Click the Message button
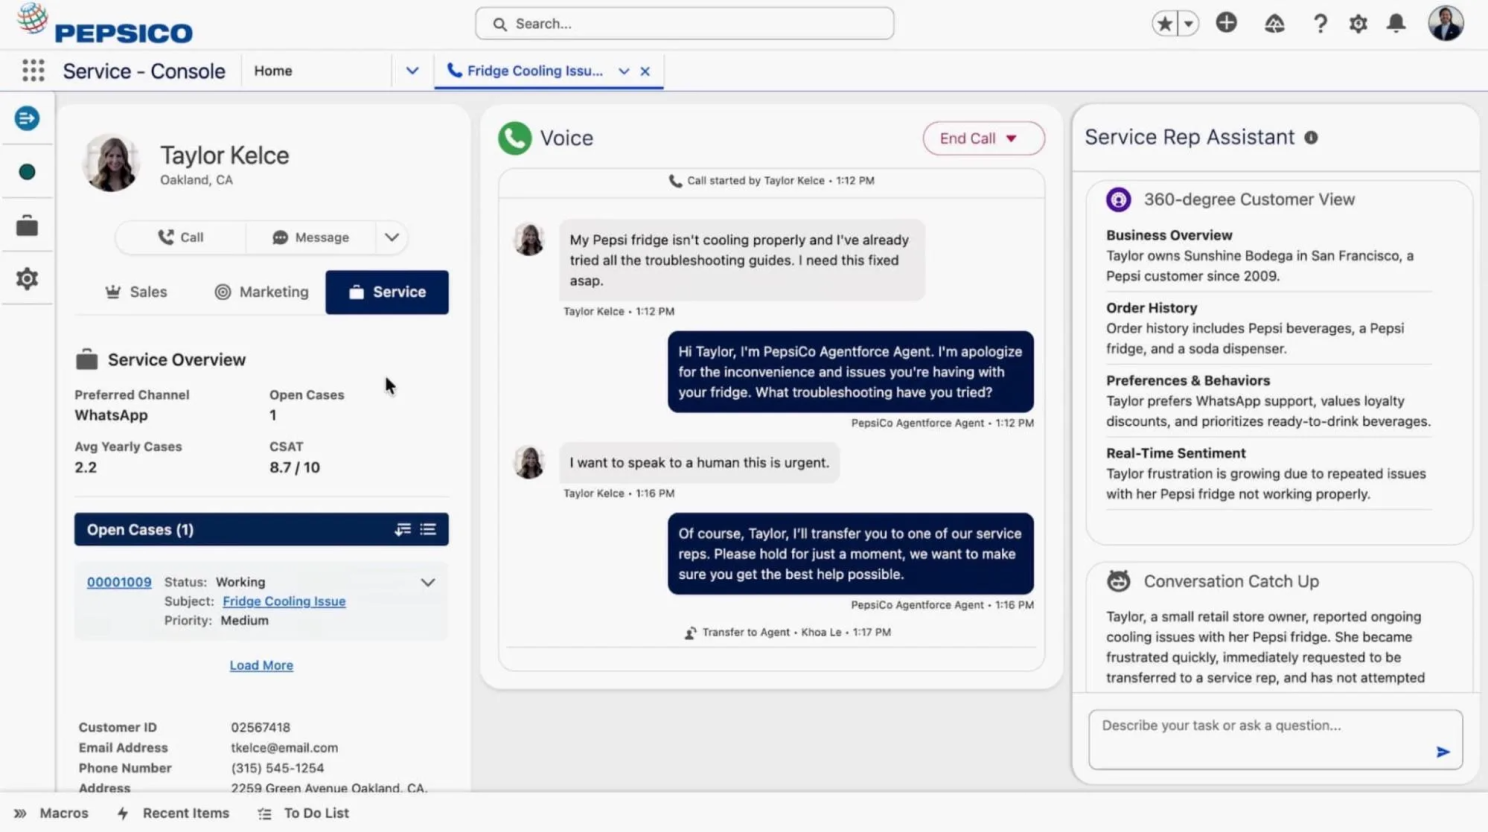 click(311, 237)
